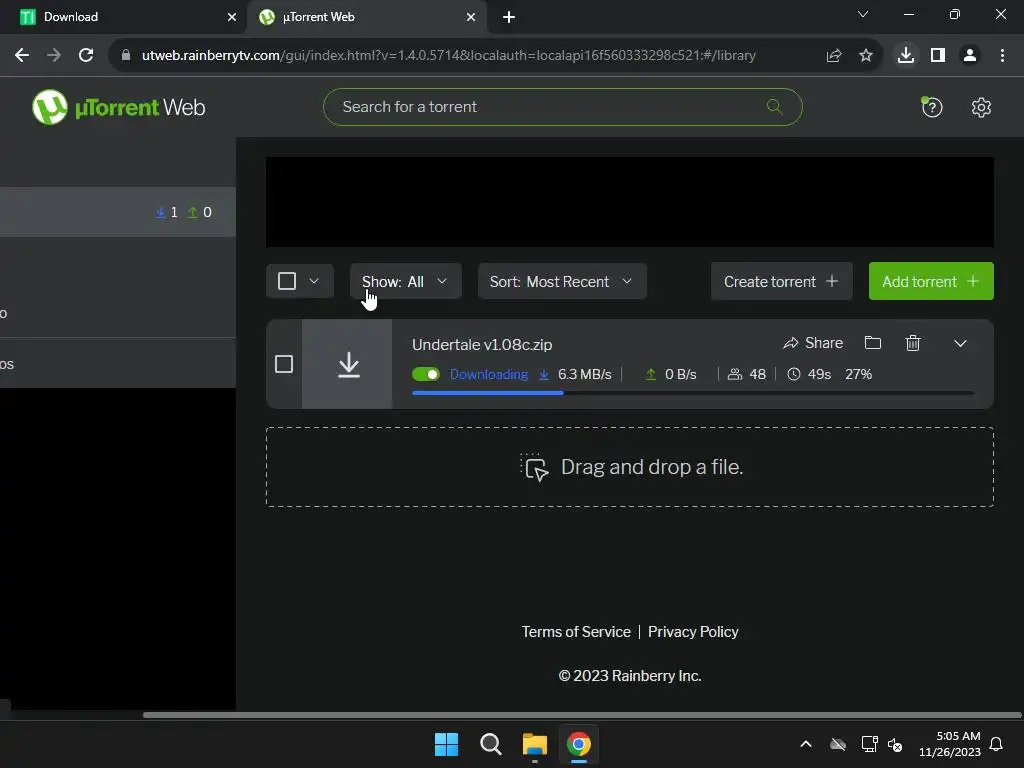Open Chrome profile avatar

970,56
